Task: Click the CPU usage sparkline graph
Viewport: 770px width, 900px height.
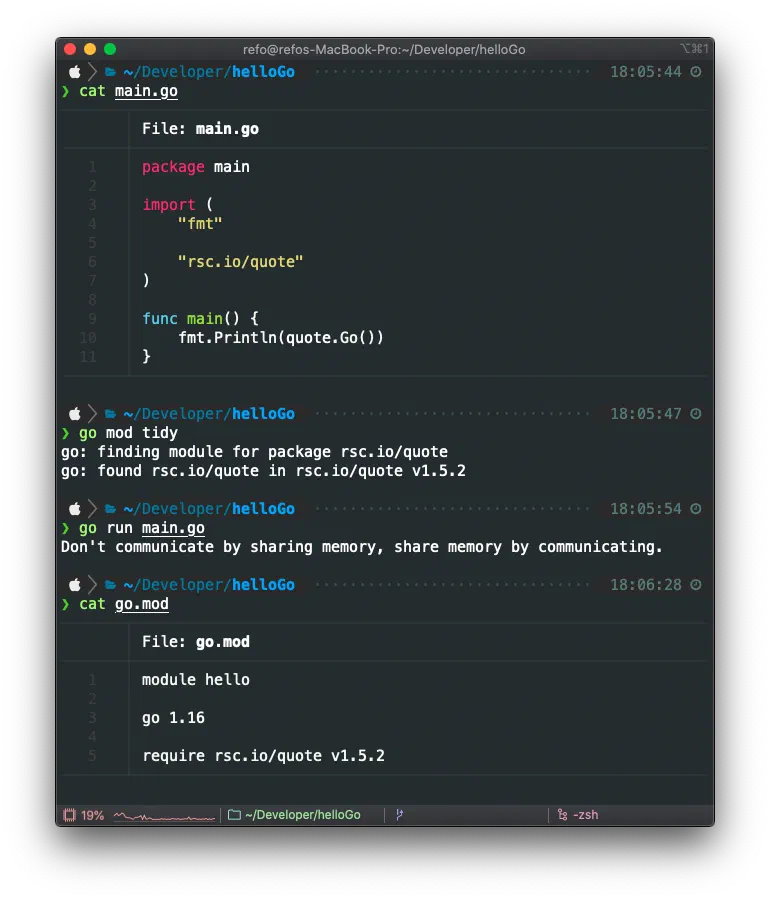Action: point(164,816)
